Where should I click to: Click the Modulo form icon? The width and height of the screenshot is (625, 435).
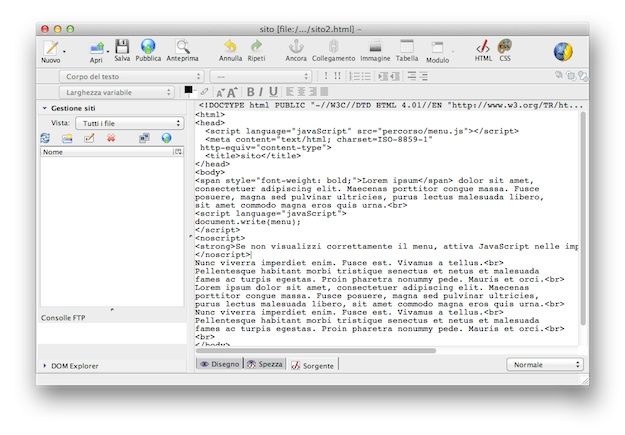(437, 47)
